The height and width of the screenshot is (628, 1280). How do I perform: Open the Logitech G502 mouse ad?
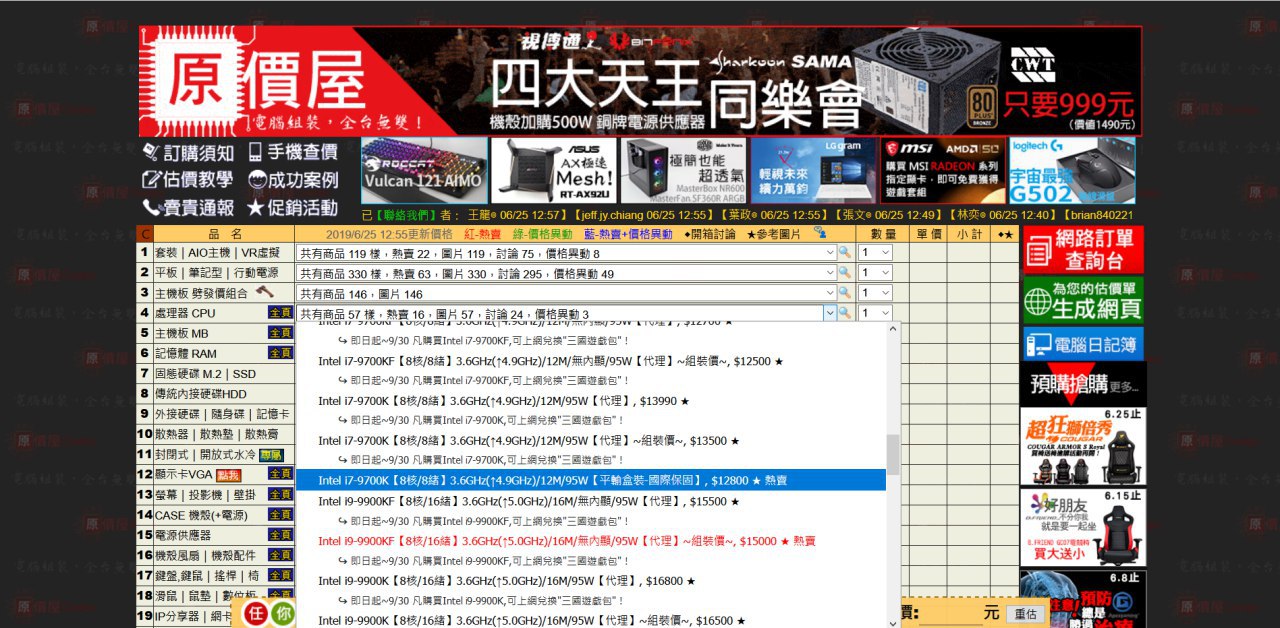[x=1072, y=170]
